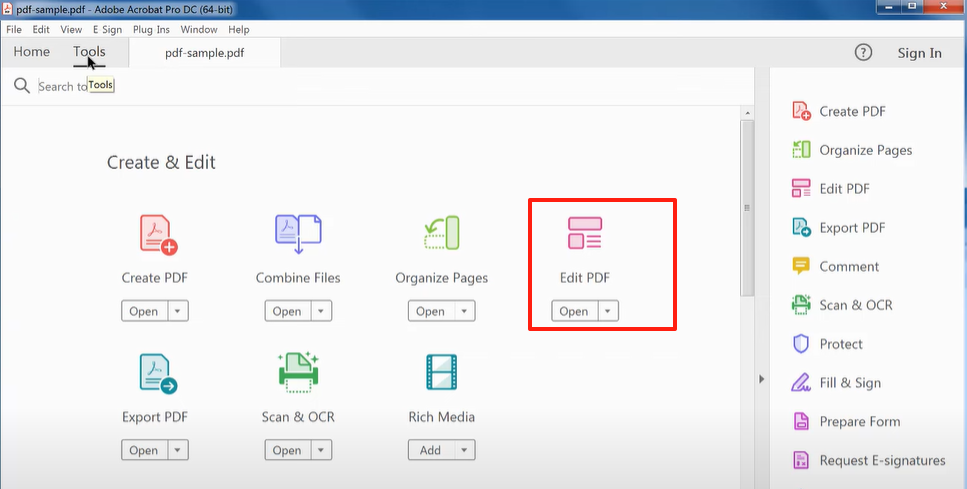Open the Window menu
Viewport: 967px width, 489px height.
click(199, 29)
